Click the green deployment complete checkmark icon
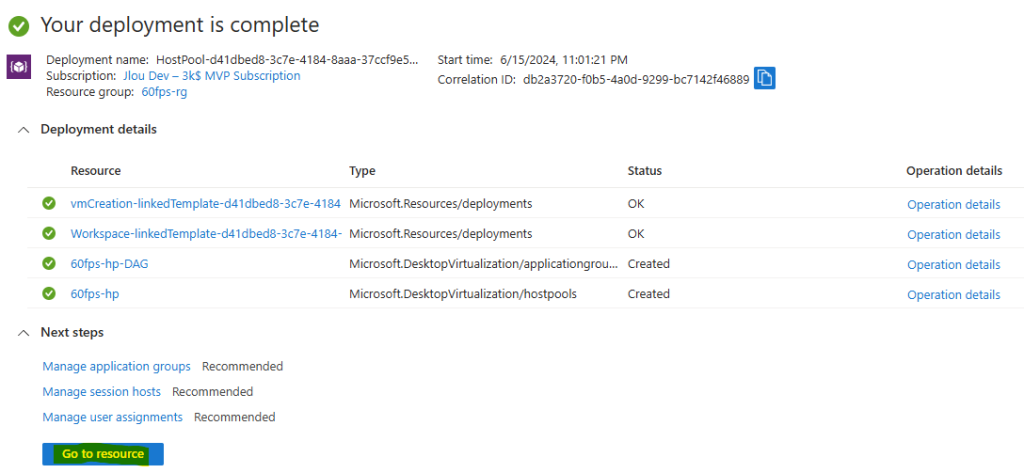The image size is (1024, 473). point(19,26)
